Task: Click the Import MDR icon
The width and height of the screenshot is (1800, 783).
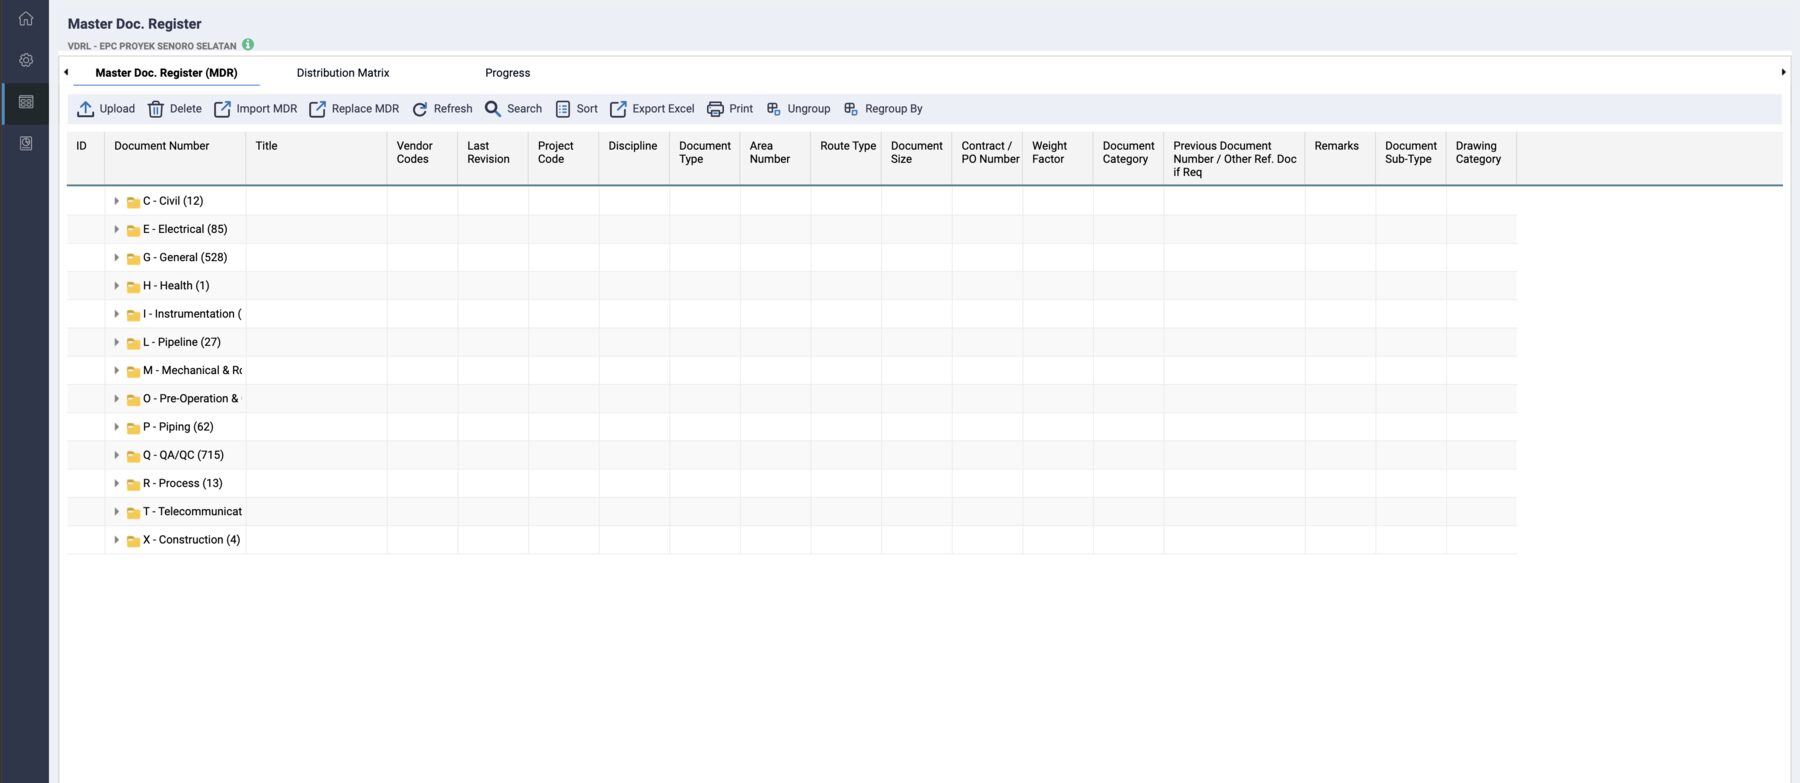Action: [x=222, y=109]
